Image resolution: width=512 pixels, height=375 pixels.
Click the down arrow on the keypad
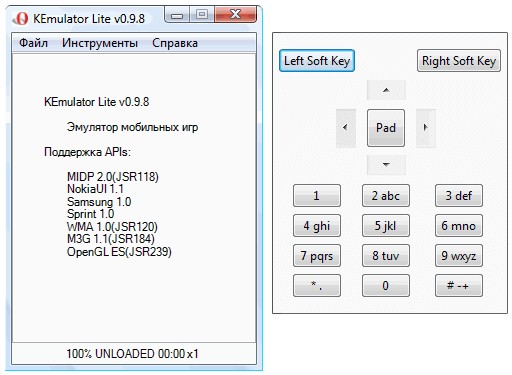pos(386,165)
